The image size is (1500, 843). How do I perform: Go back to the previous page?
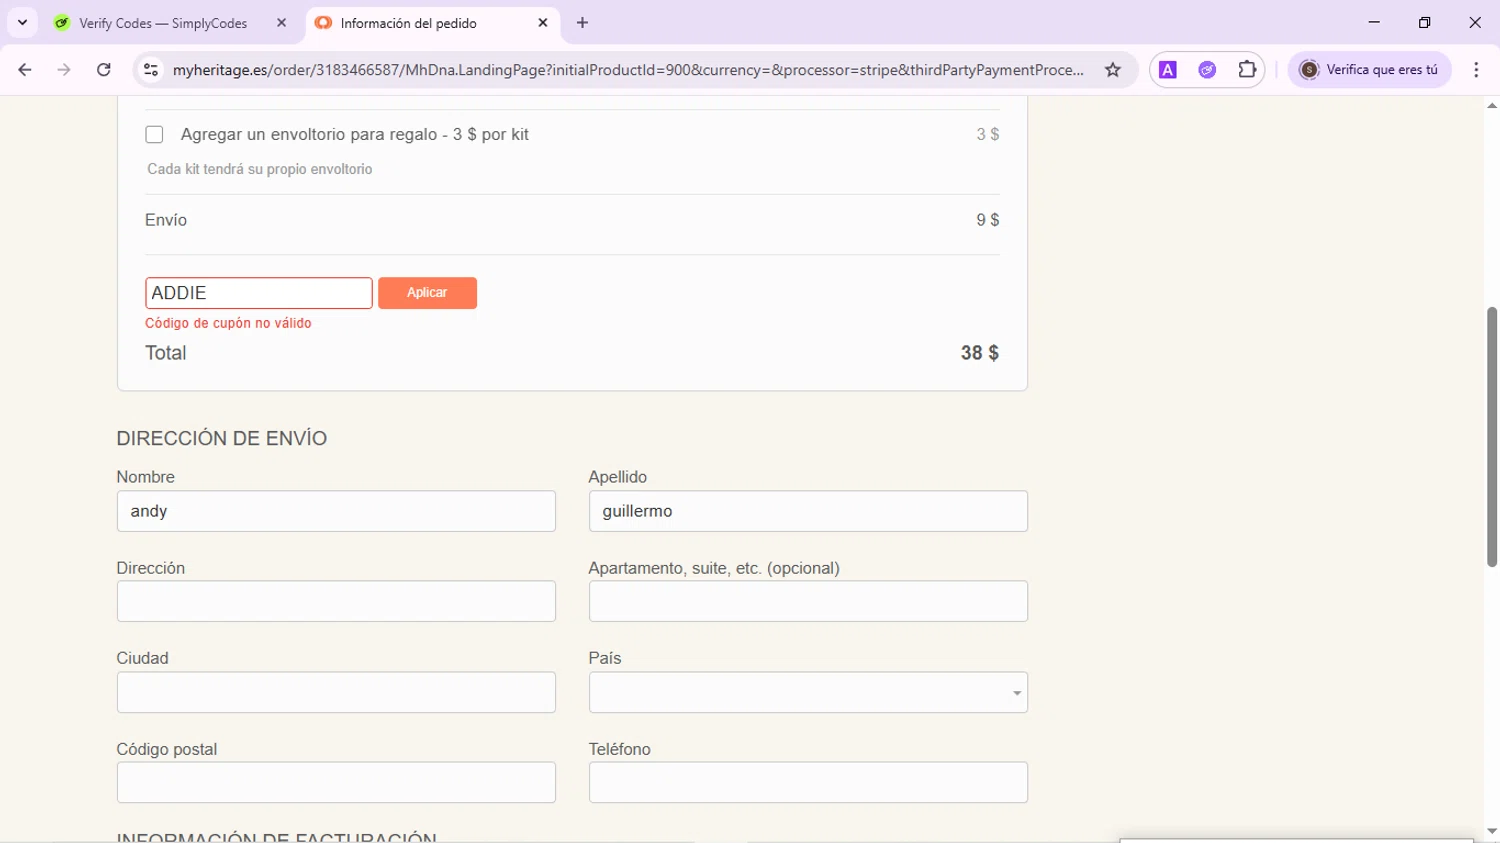(25, 70)
